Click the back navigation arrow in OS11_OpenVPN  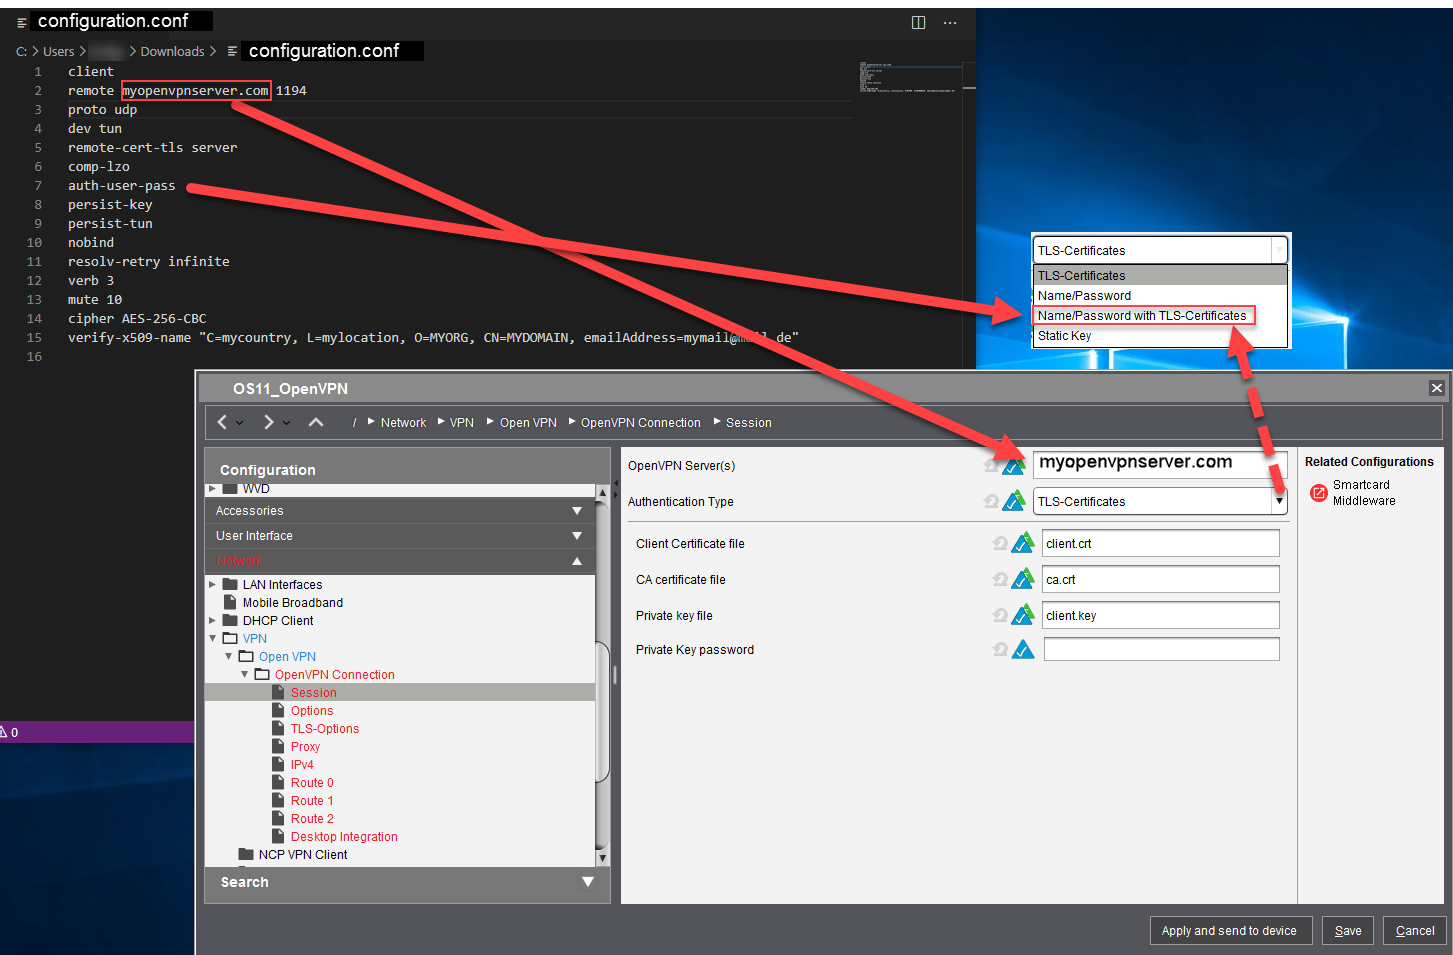[x=223, y=422]
